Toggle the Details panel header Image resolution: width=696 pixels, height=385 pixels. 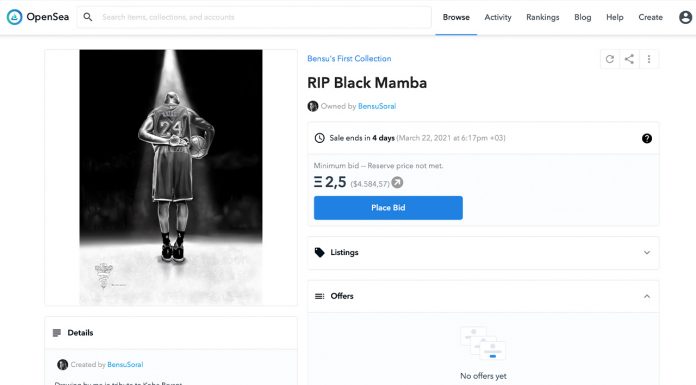pos(171,333)
